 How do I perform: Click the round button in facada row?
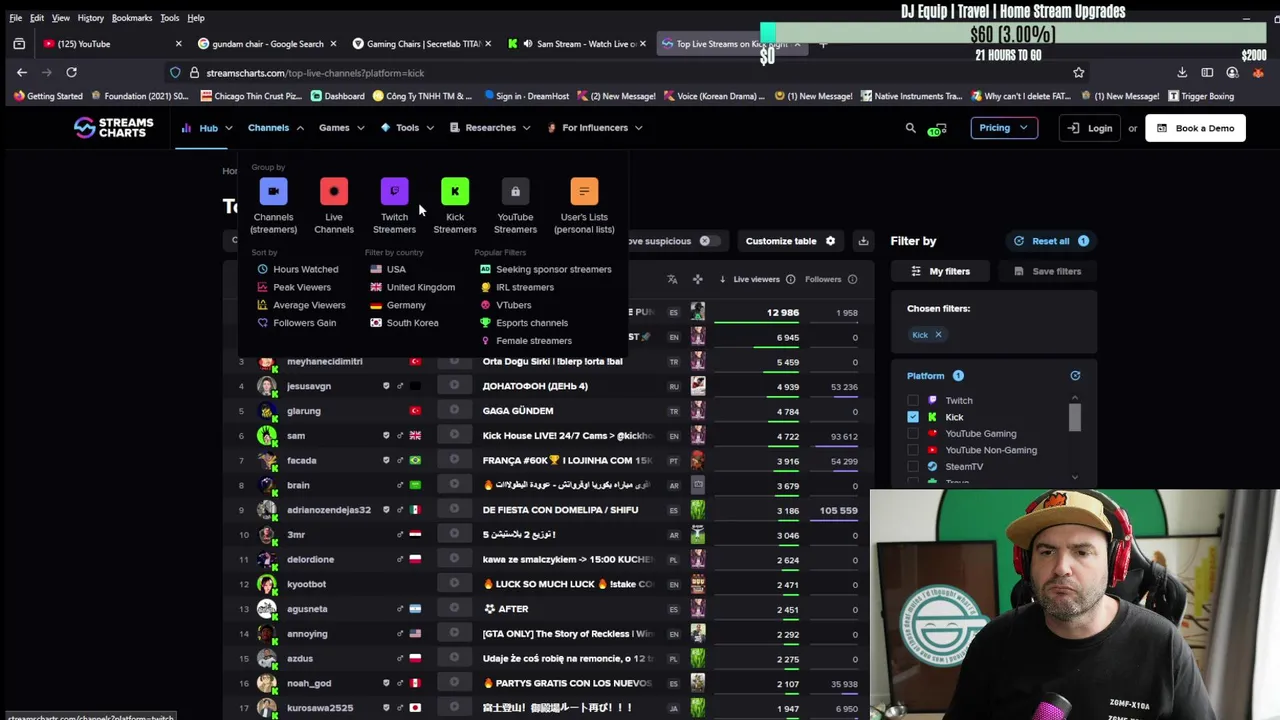click(x=454, y=460)
